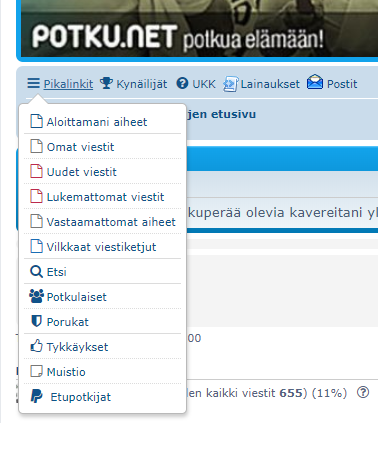Open the Lainaukset link
Image resolution: width=378 pixels, height=473 pixels.
pos(270,84)
